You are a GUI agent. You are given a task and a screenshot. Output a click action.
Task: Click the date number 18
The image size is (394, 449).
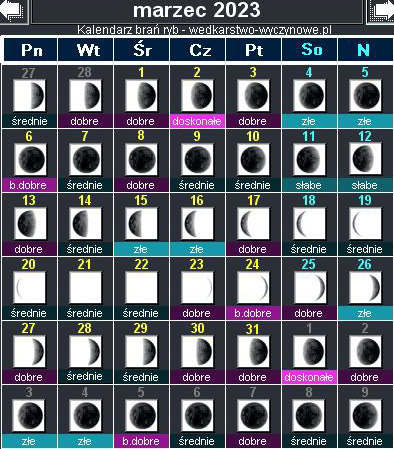click(309, 200)
